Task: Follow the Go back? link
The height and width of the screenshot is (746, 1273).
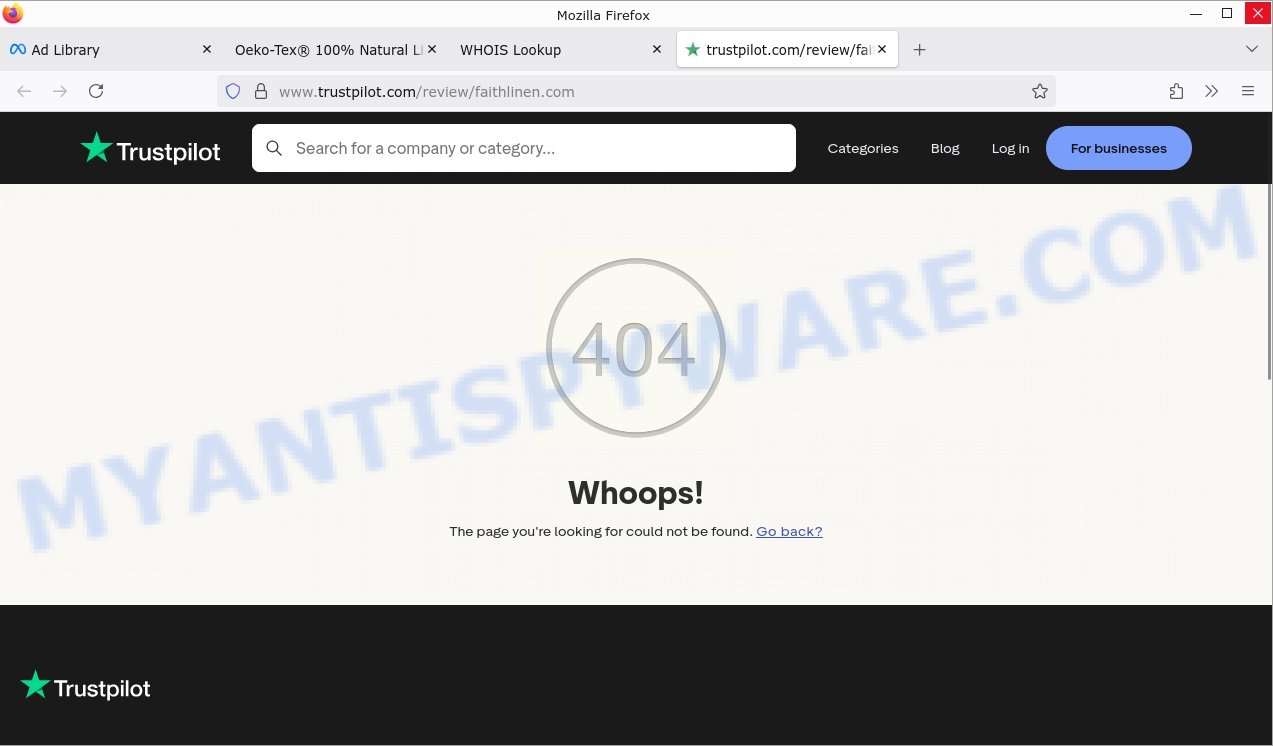Action: (x=789, y=531)
